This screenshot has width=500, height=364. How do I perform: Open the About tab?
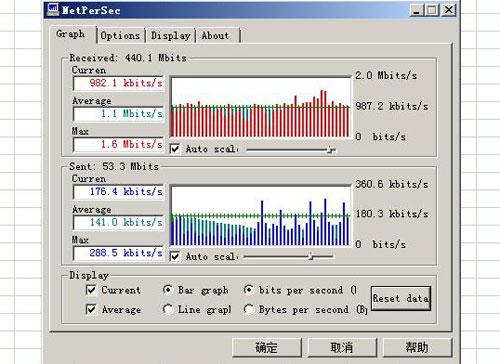coord(216,36)
